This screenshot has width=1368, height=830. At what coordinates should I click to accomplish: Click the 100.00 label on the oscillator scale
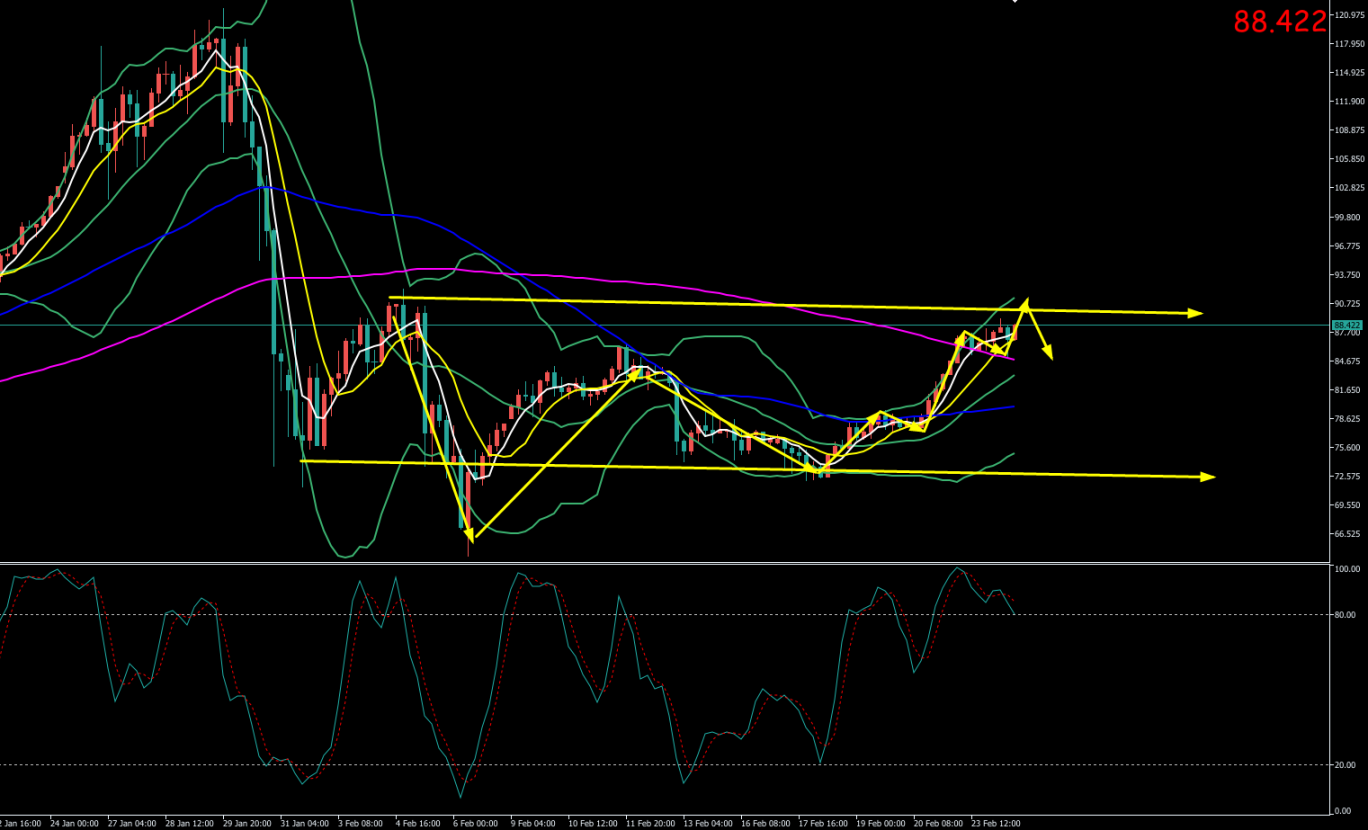(1347, 569)
